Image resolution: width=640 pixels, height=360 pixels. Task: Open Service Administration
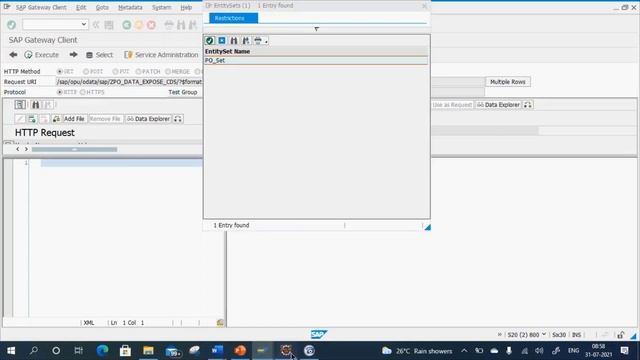(161, 55)
